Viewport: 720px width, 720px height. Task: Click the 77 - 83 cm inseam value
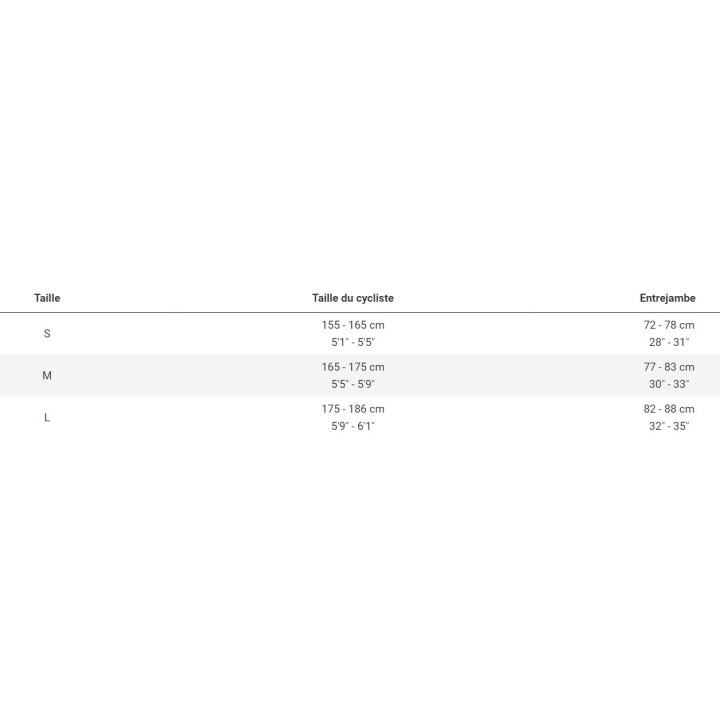(x=669, y=368)
